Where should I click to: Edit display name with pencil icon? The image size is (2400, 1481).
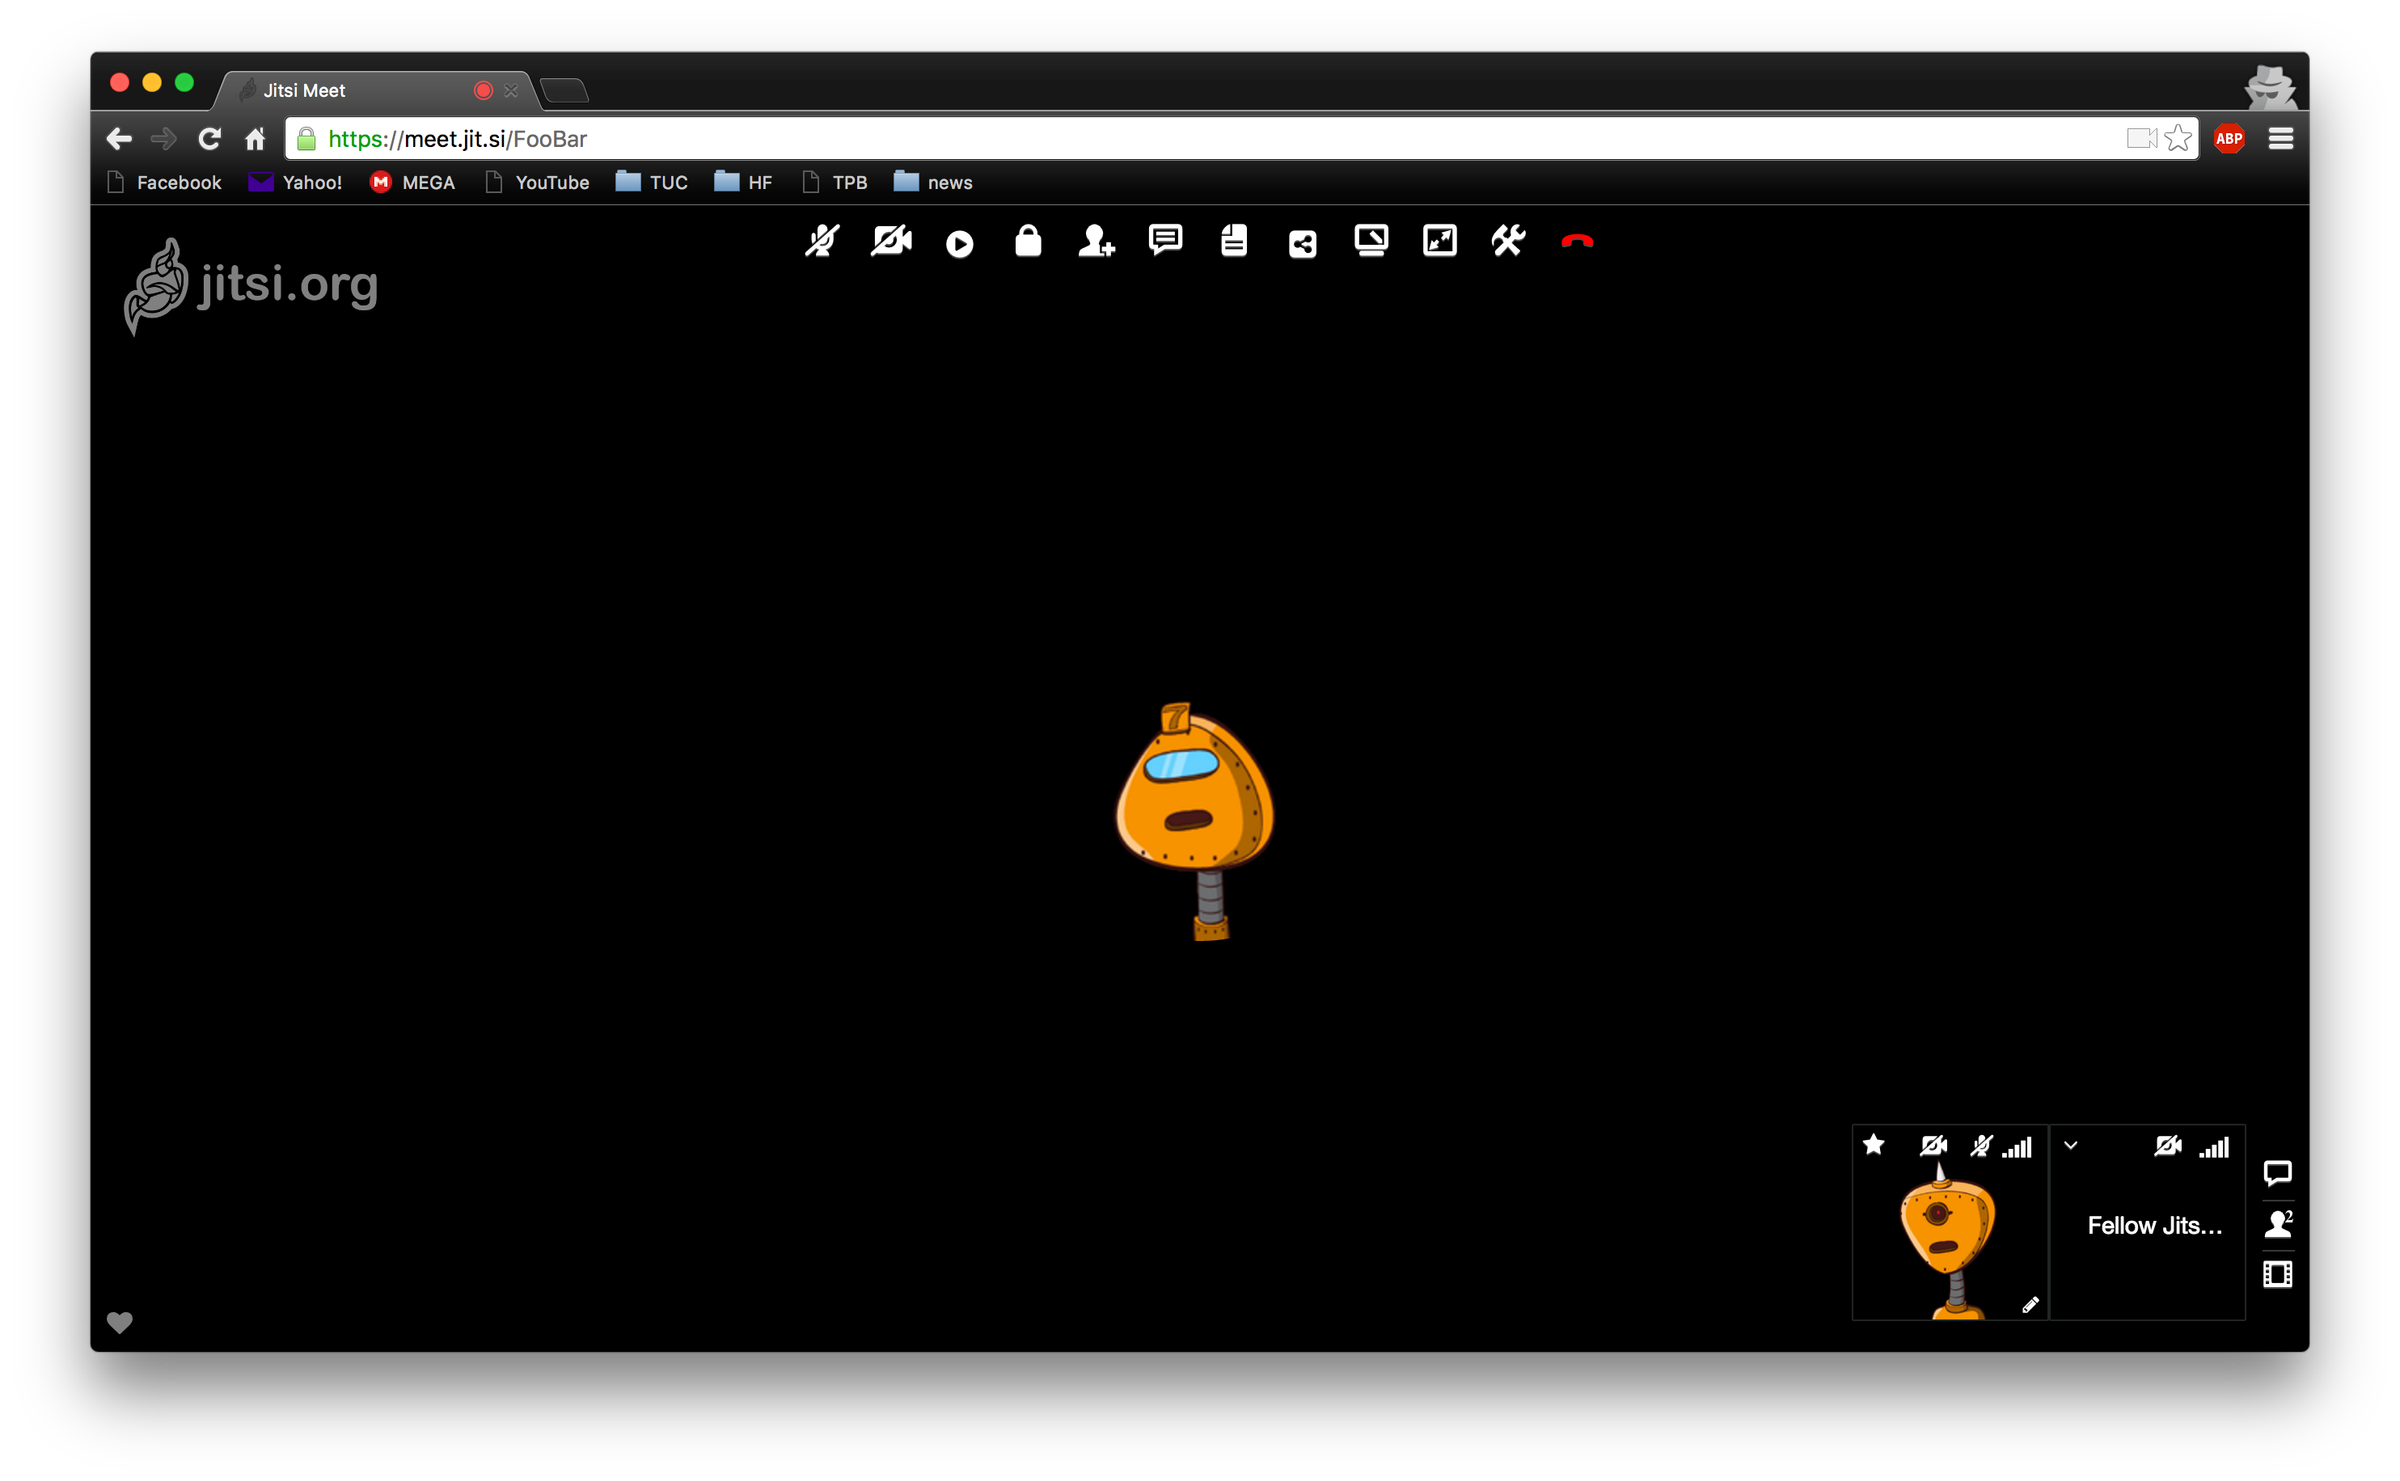pyautogui.click(x=2030, y=1304)
